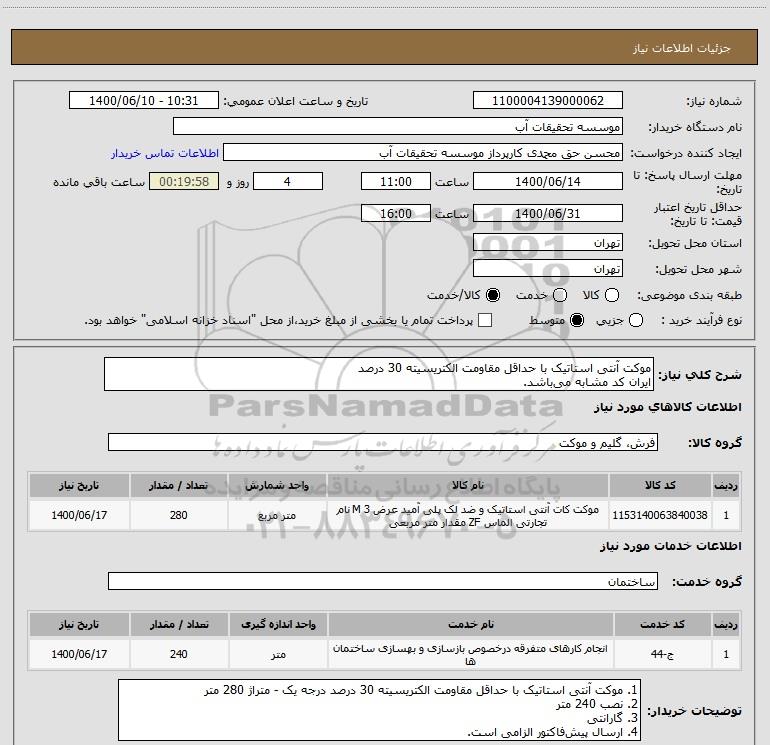Choose the جزیی purchase type radio

pyautogui.click(x=636, y=320)
